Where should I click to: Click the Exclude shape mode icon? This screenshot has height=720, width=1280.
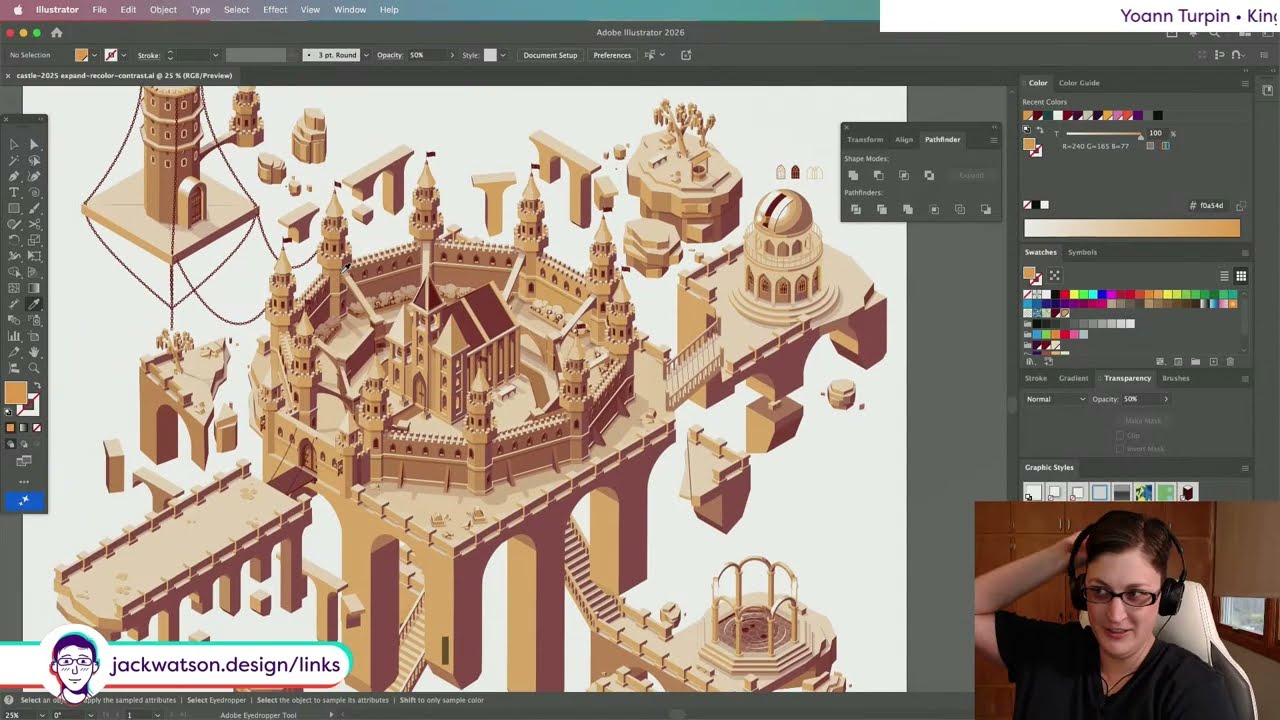click(929, 175)
